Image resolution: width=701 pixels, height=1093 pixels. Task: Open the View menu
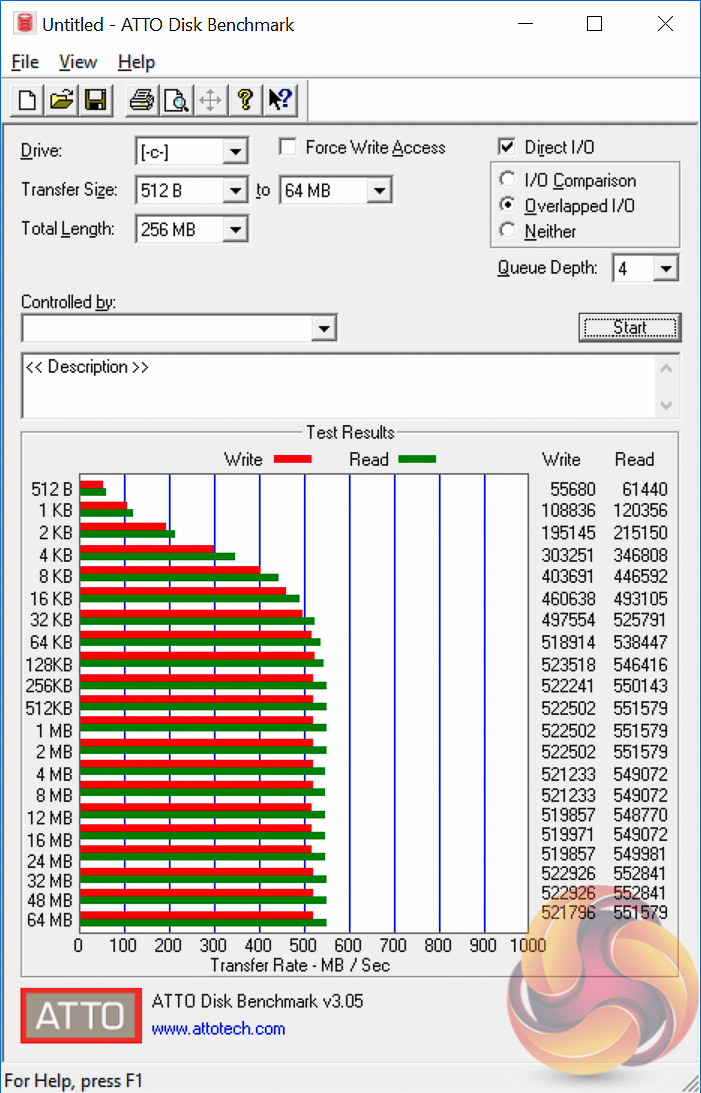(77, 62)
